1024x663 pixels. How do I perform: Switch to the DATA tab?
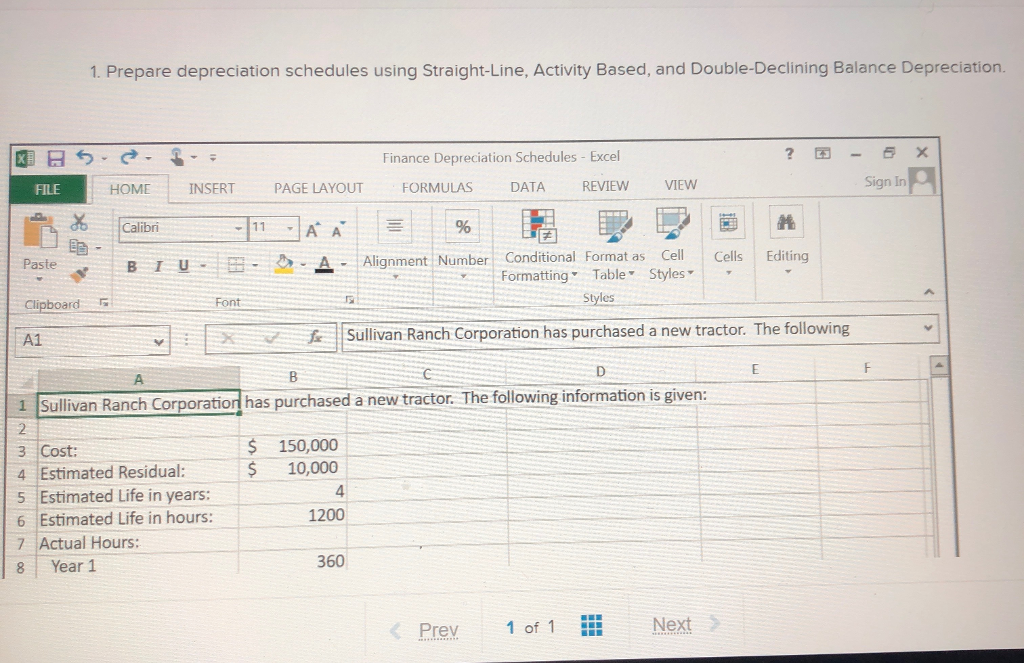click(x=527, y=187)
